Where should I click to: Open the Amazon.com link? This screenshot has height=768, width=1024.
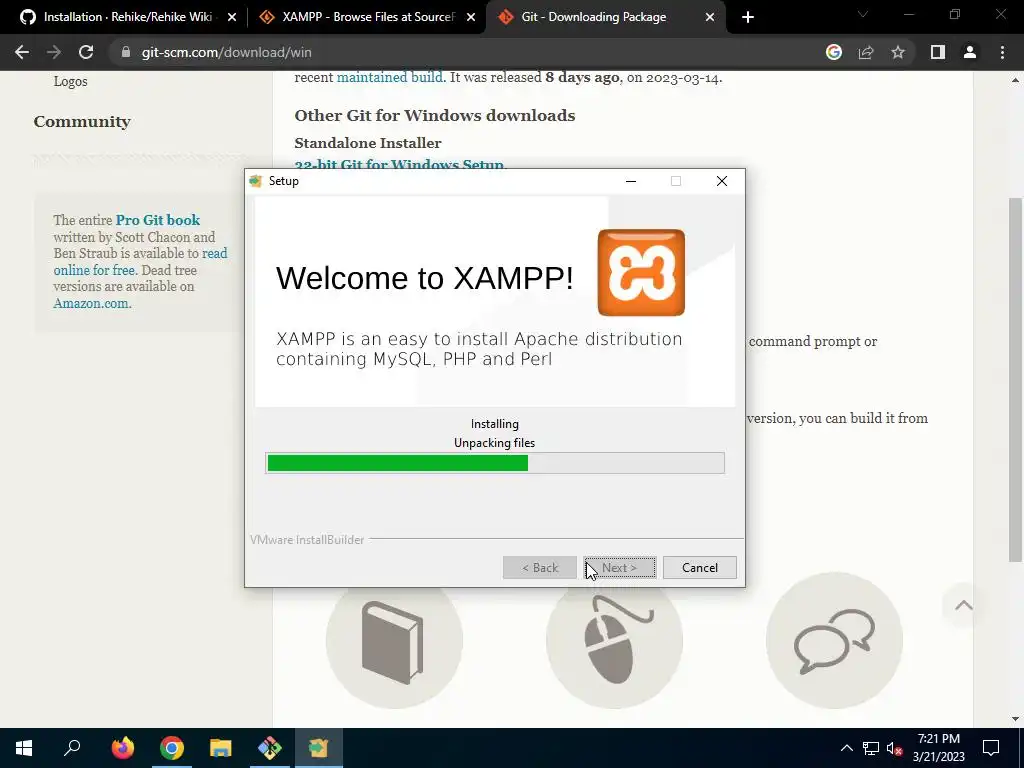[91, 303]
